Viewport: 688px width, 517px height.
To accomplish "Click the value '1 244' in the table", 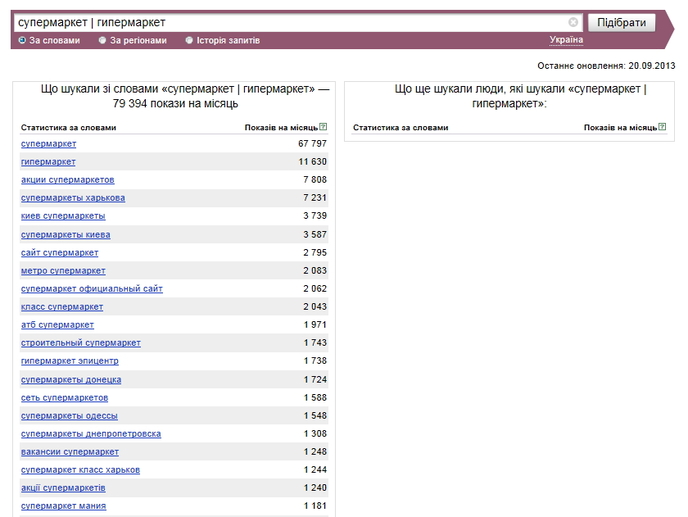I will coord(315,470).
